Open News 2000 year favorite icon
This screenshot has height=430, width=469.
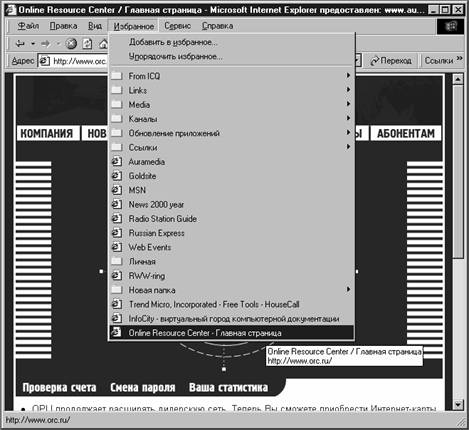pyautogui.click(x=117, y=204)
